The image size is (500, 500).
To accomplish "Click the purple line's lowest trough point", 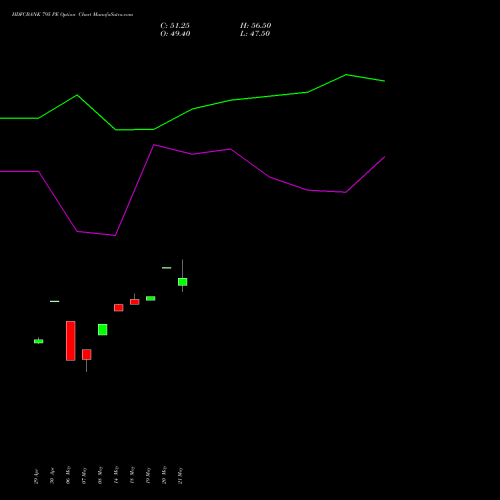I will pyautogui.click(x=115, y=235).
